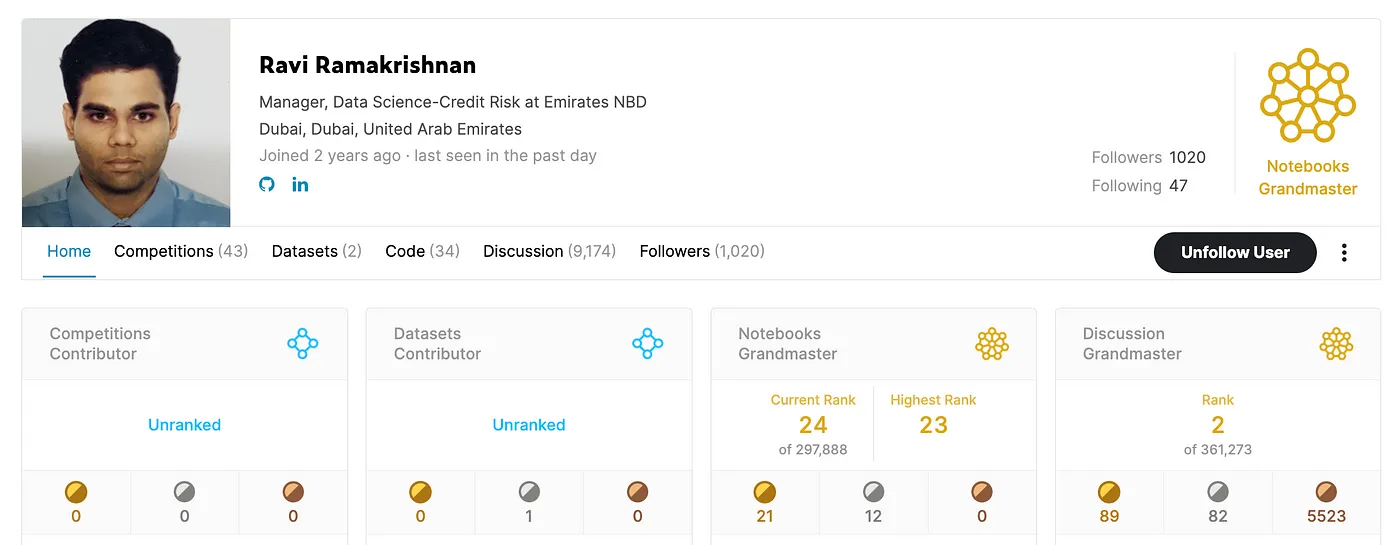Click Ravi Ramakrishnan's profile photo
The image size is (1400, 545).
click(126, 123)
